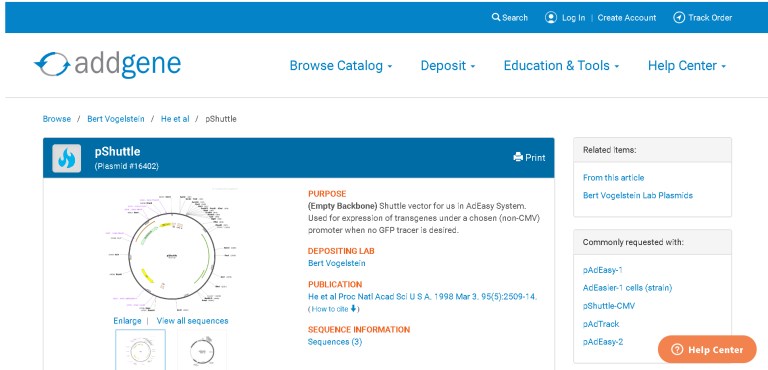This screenshot has width=768, height=370.
Task: Click the Addgene logo
Action: pos(107,65)
